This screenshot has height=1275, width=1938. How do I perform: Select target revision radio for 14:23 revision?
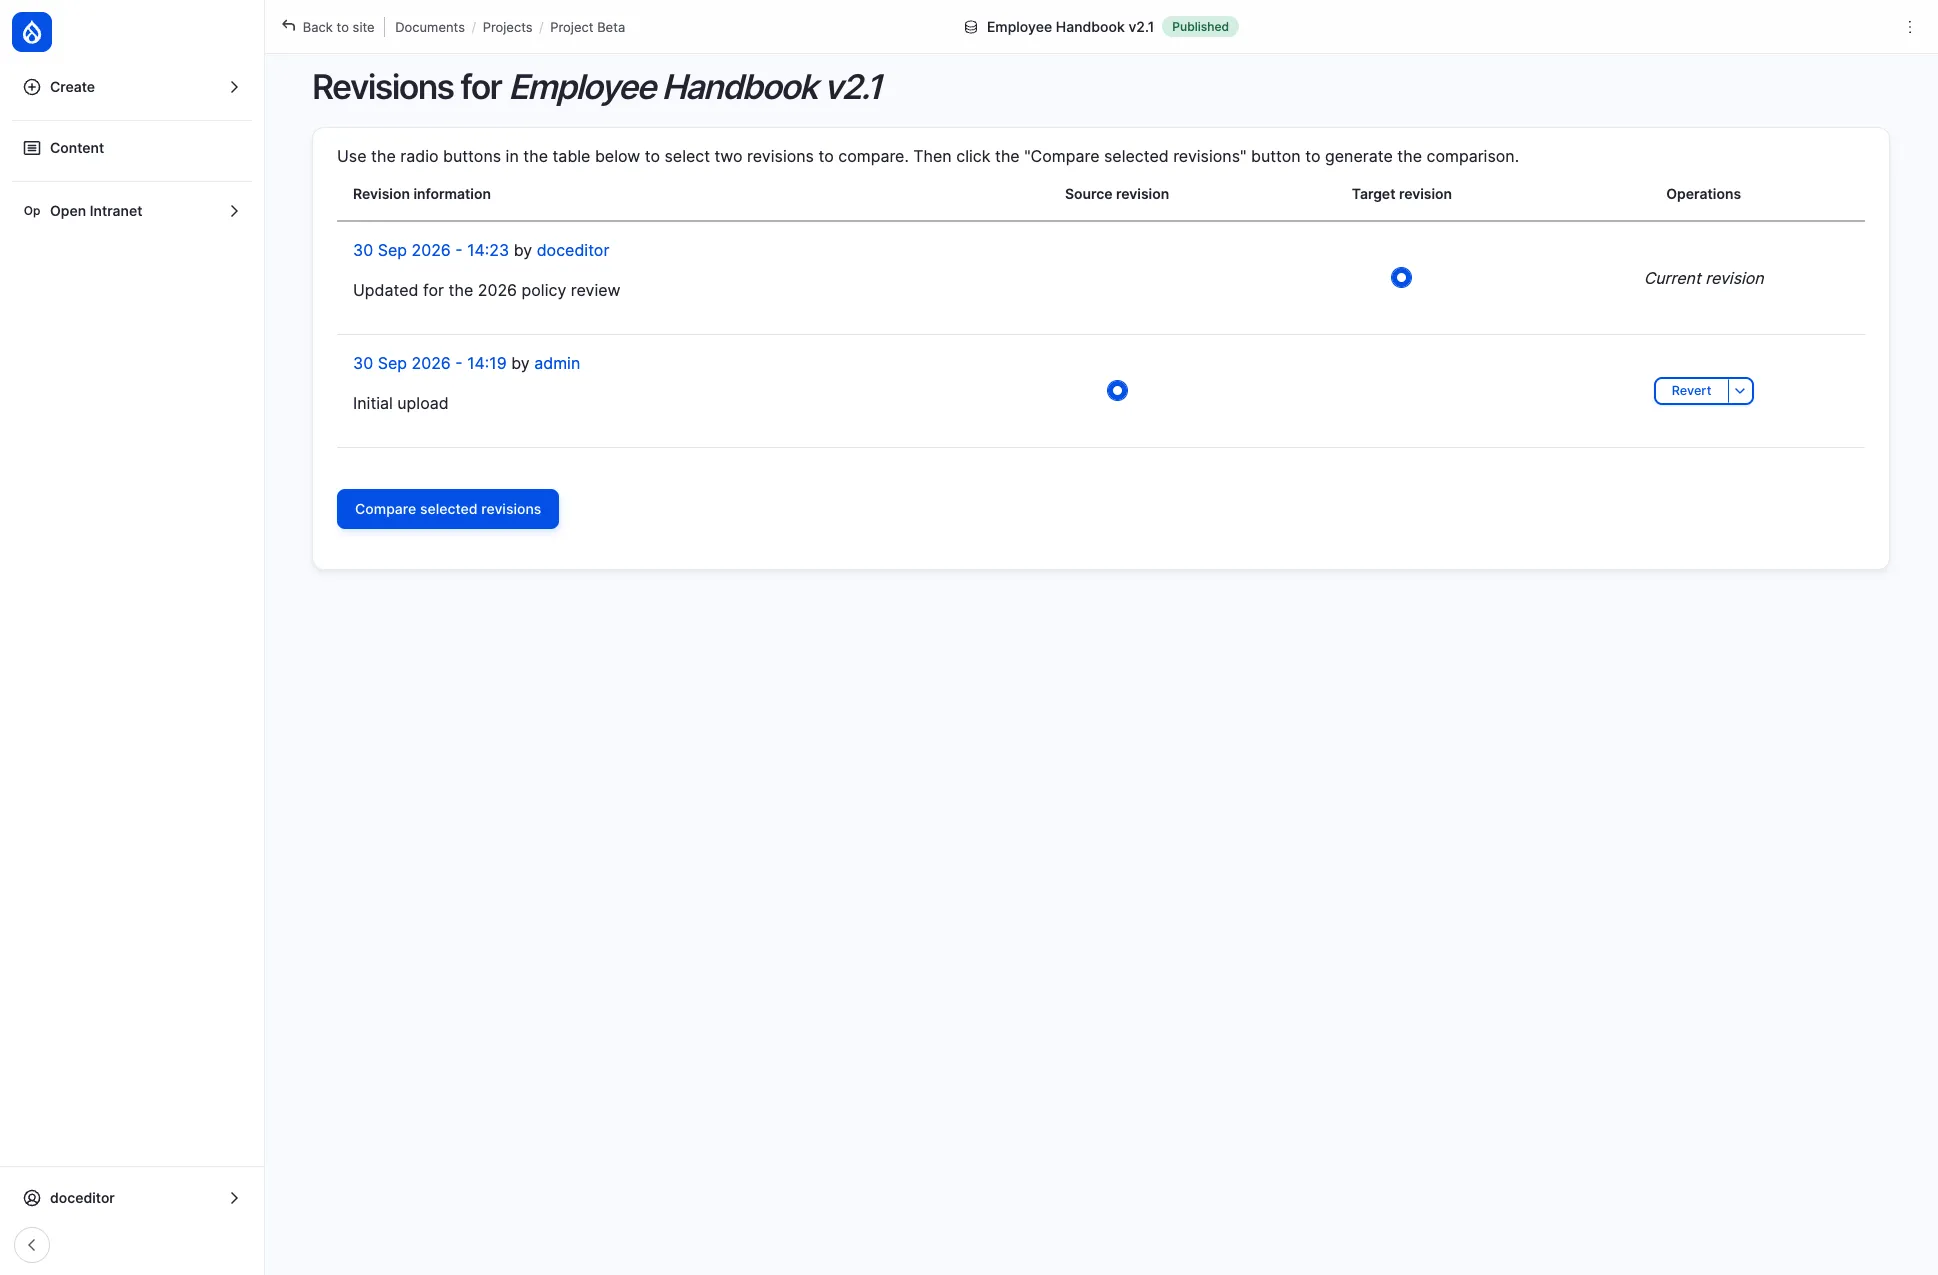(x=1401, y=278)
